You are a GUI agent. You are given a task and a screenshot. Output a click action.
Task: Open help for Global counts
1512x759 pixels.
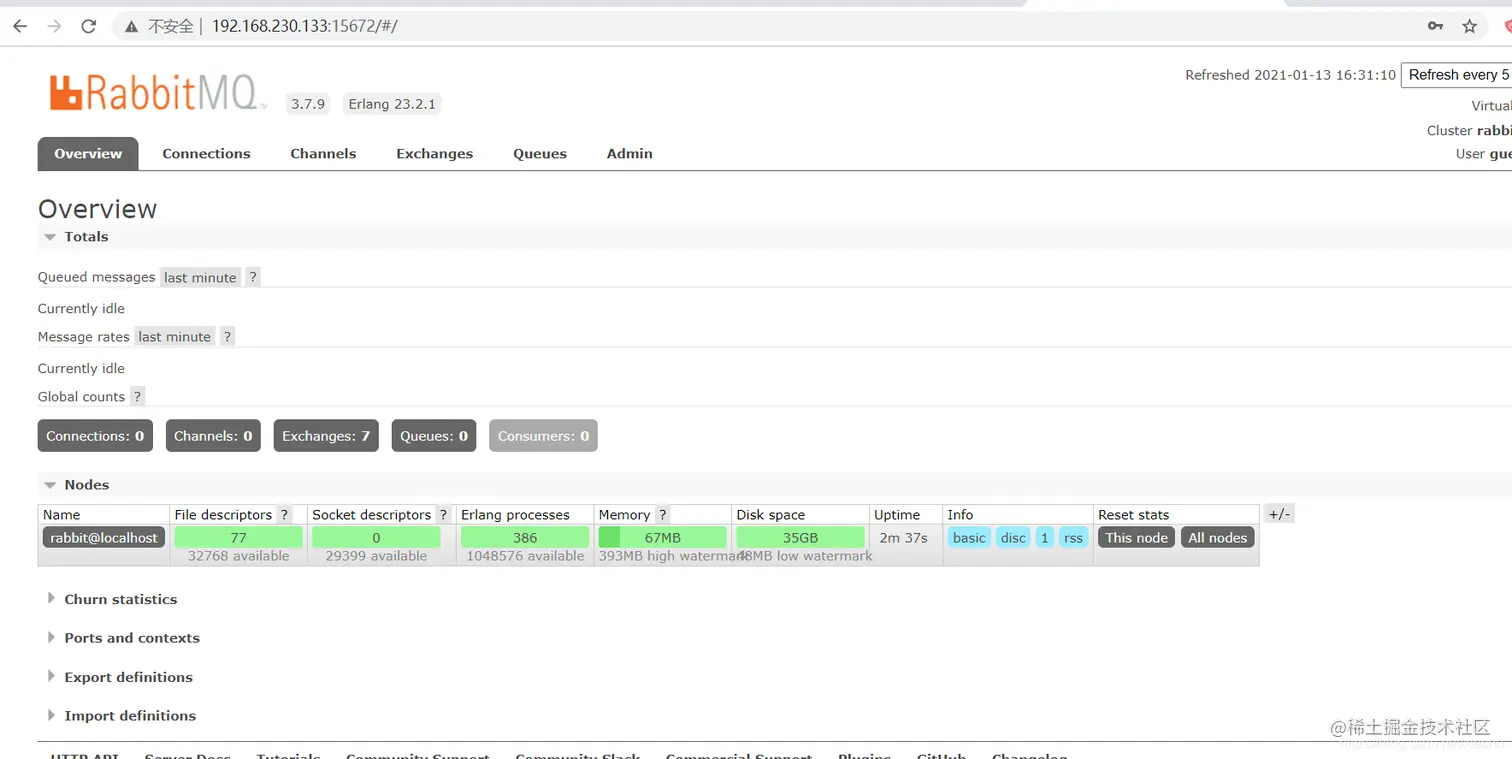[x=137, y=396]
